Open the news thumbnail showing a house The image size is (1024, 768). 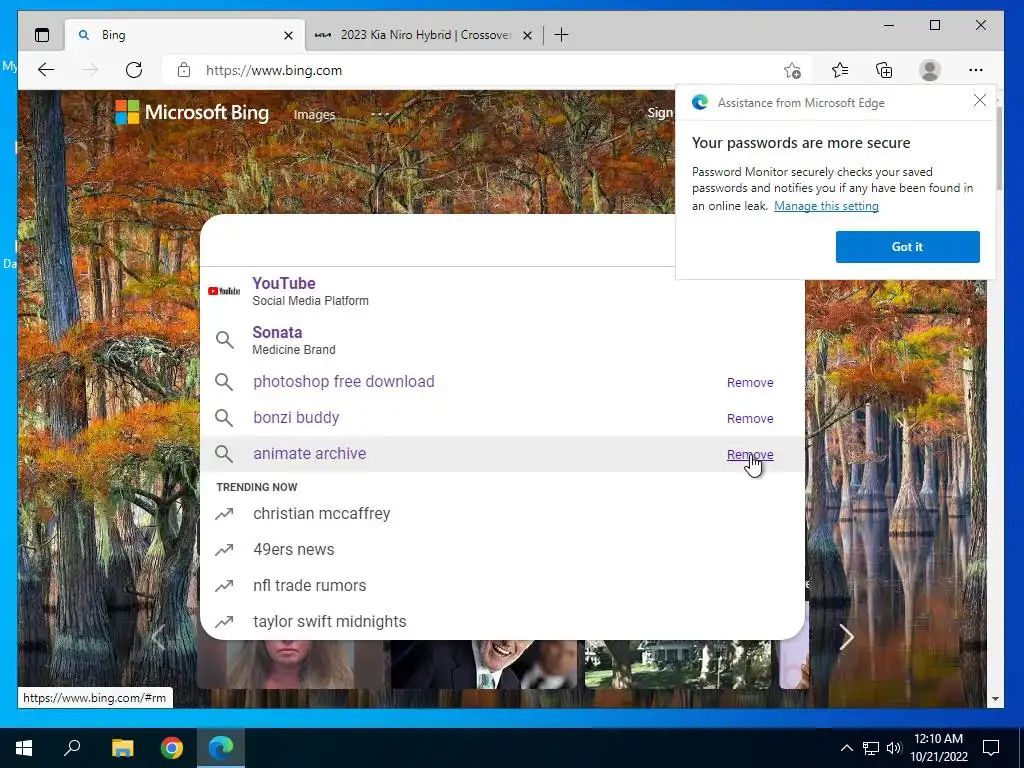tap(678, 664)
